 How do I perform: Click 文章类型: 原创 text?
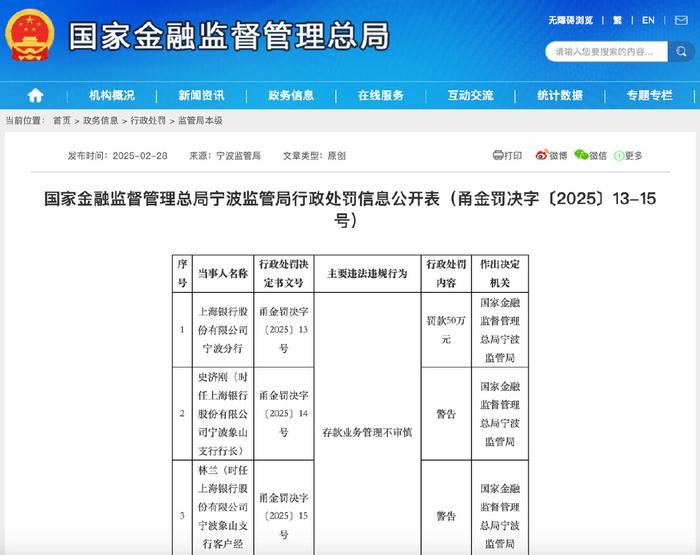click(314, 155)
